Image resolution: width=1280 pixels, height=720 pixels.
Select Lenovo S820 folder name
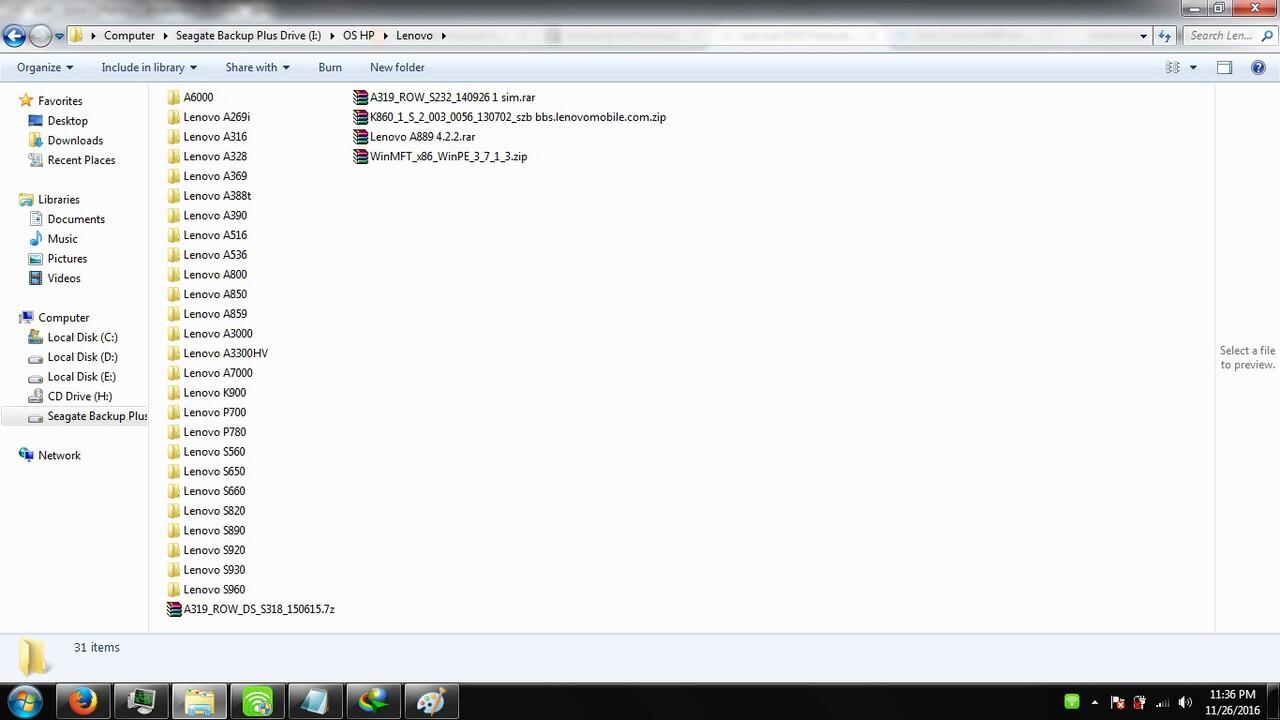coord(214,511)
